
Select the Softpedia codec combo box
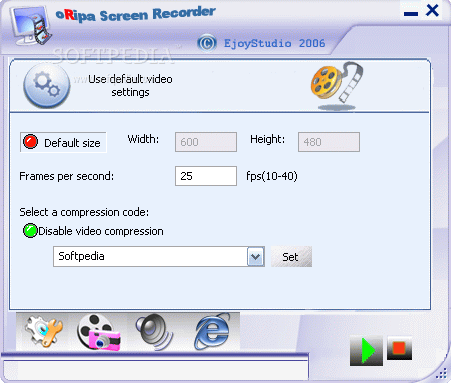(159, 256)
